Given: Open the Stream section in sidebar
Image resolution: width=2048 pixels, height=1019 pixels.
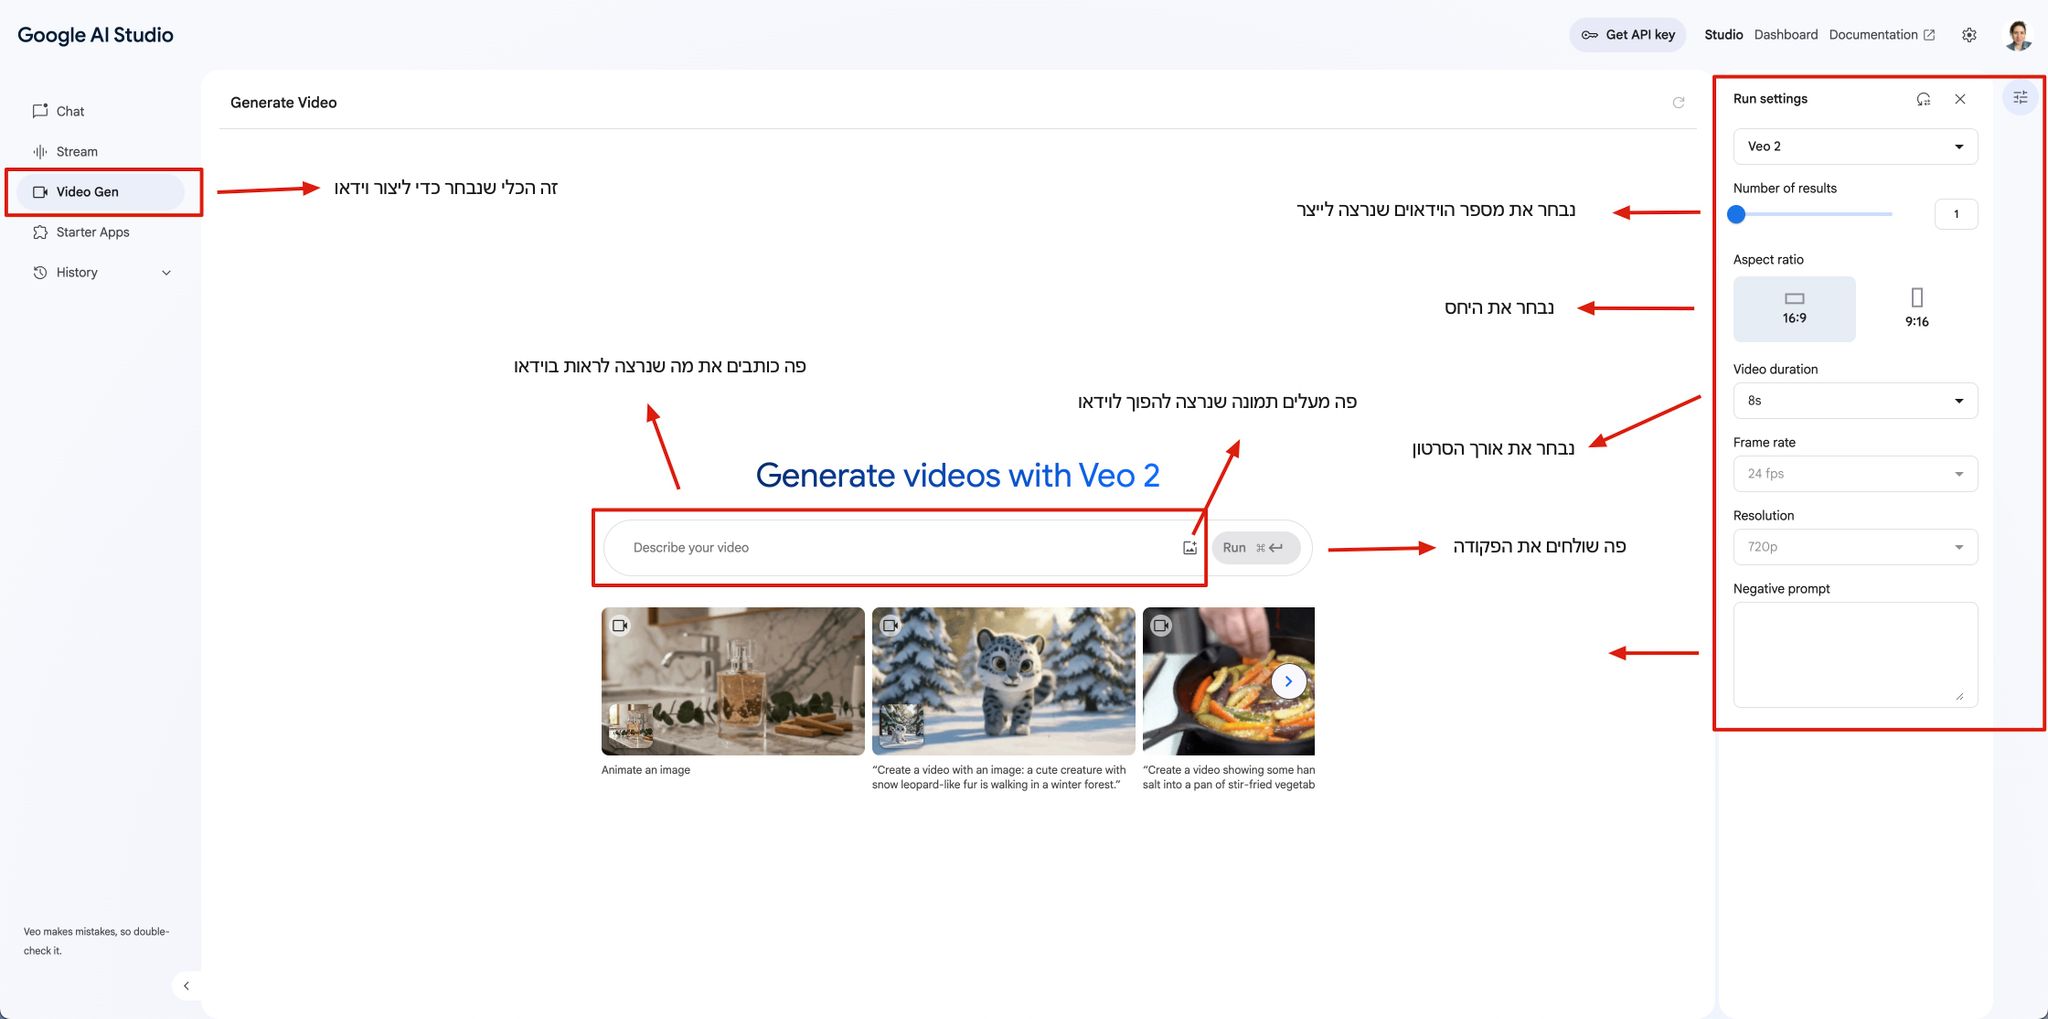Looking at the screenshot, I should 100,151.
